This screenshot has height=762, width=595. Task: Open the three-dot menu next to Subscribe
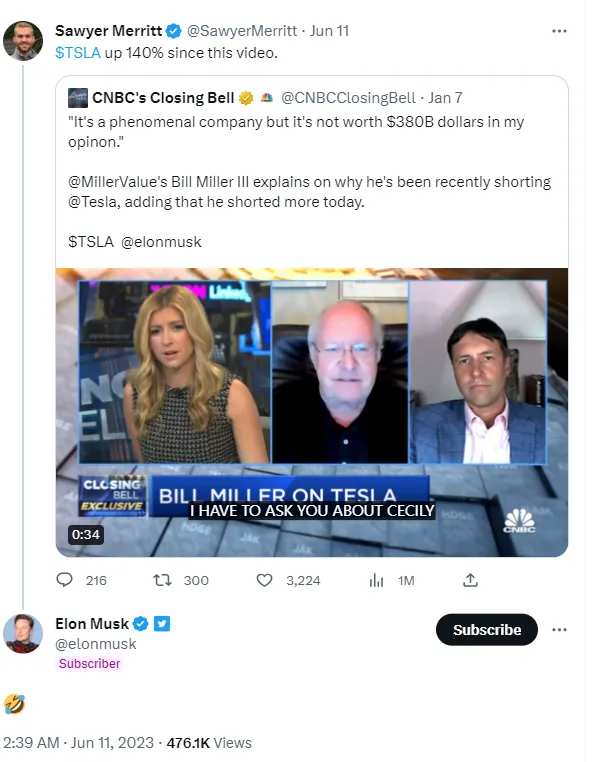(x=559, y=629)
